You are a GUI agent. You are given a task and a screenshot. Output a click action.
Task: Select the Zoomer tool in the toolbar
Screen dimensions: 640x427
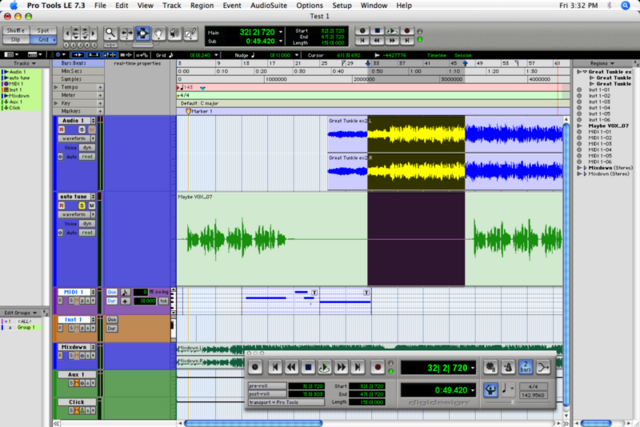(110, 33)
